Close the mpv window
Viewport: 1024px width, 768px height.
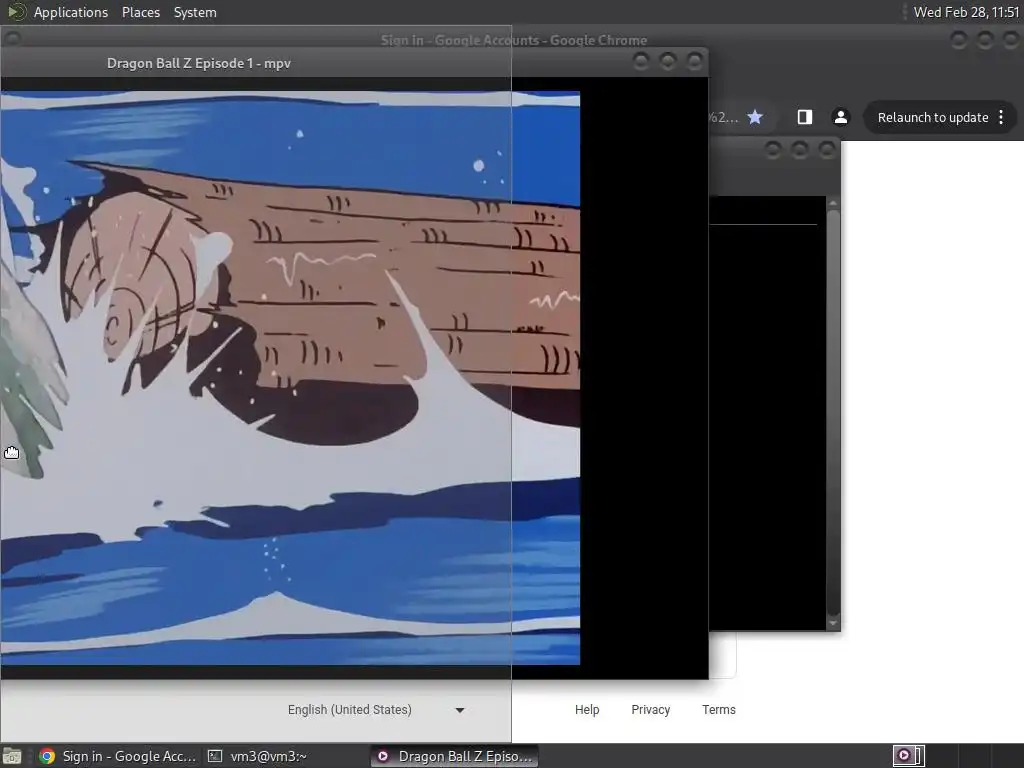(x=695, y=61)
